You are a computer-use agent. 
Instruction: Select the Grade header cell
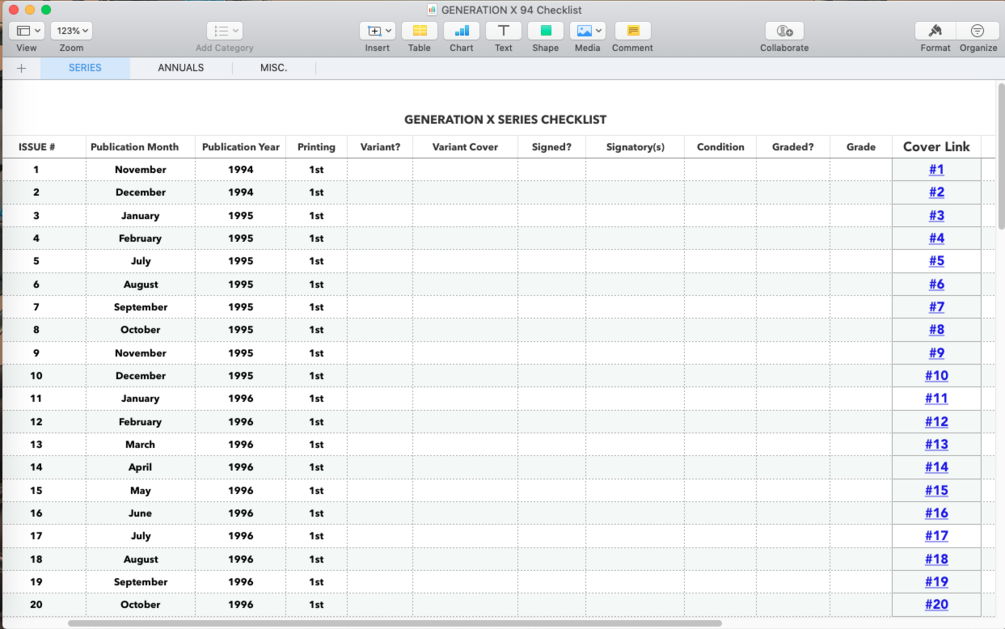point(861,147)
